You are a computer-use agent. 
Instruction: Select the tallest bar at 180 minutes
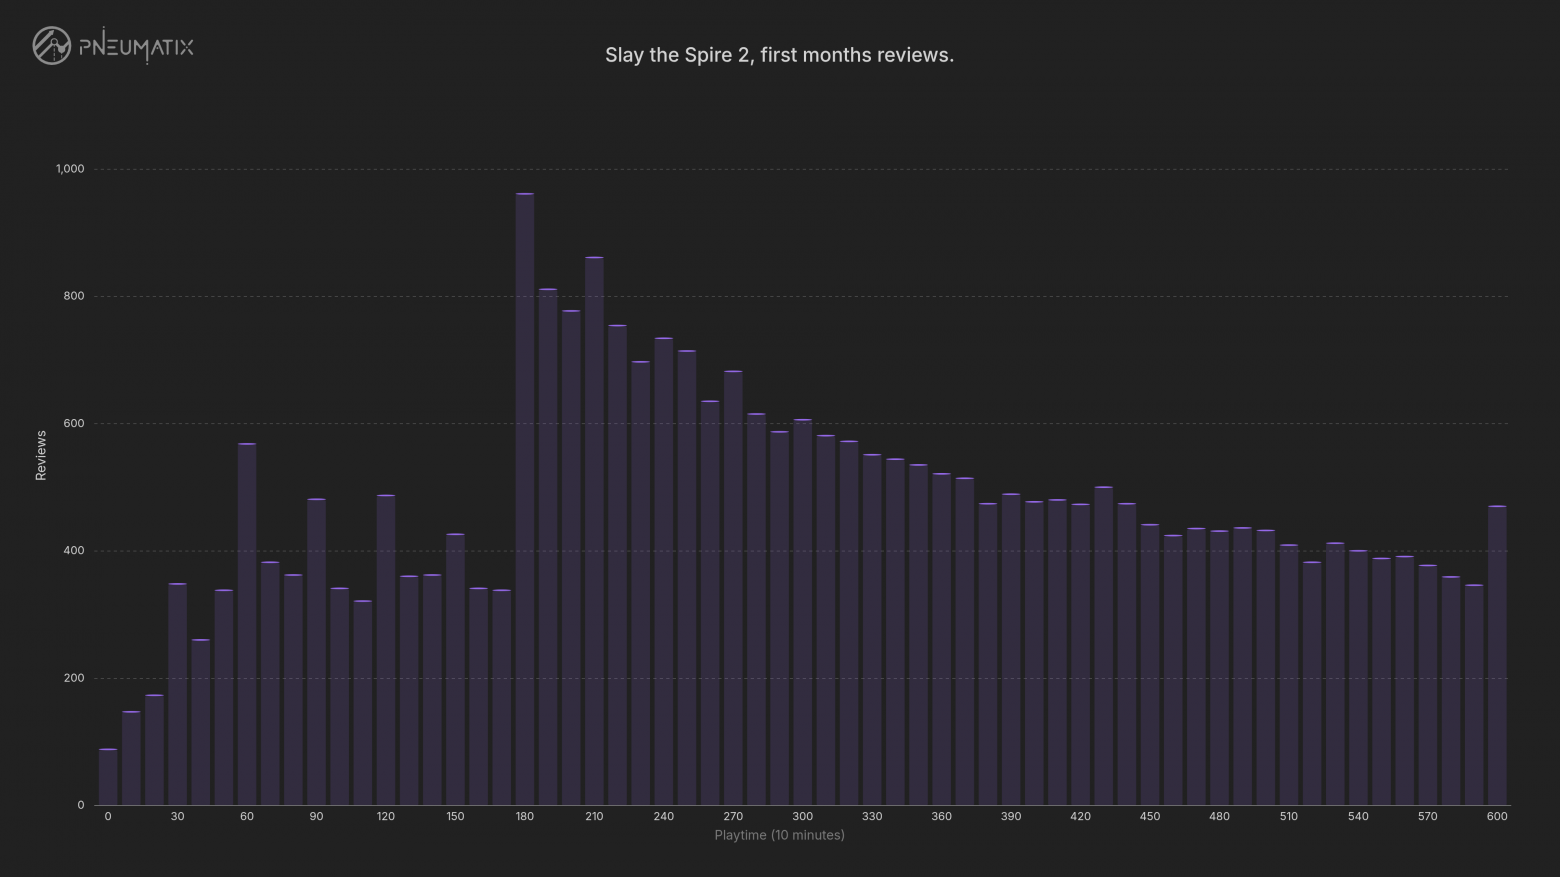click(x=525, y=499)
